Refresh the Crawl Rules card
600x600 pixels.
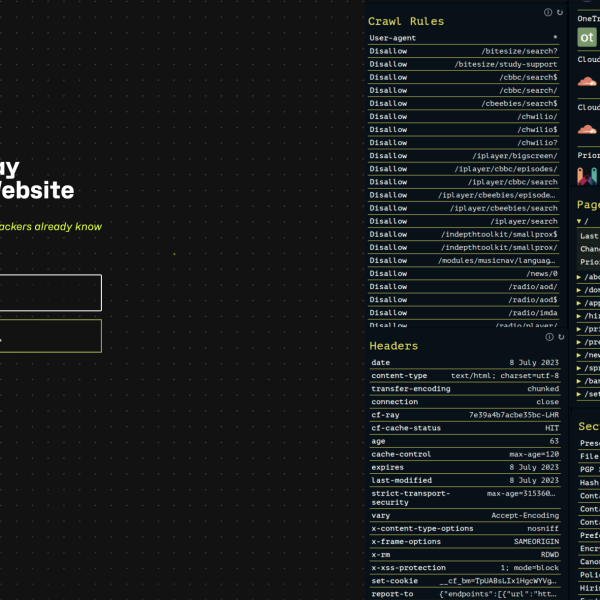coord(560,13)
